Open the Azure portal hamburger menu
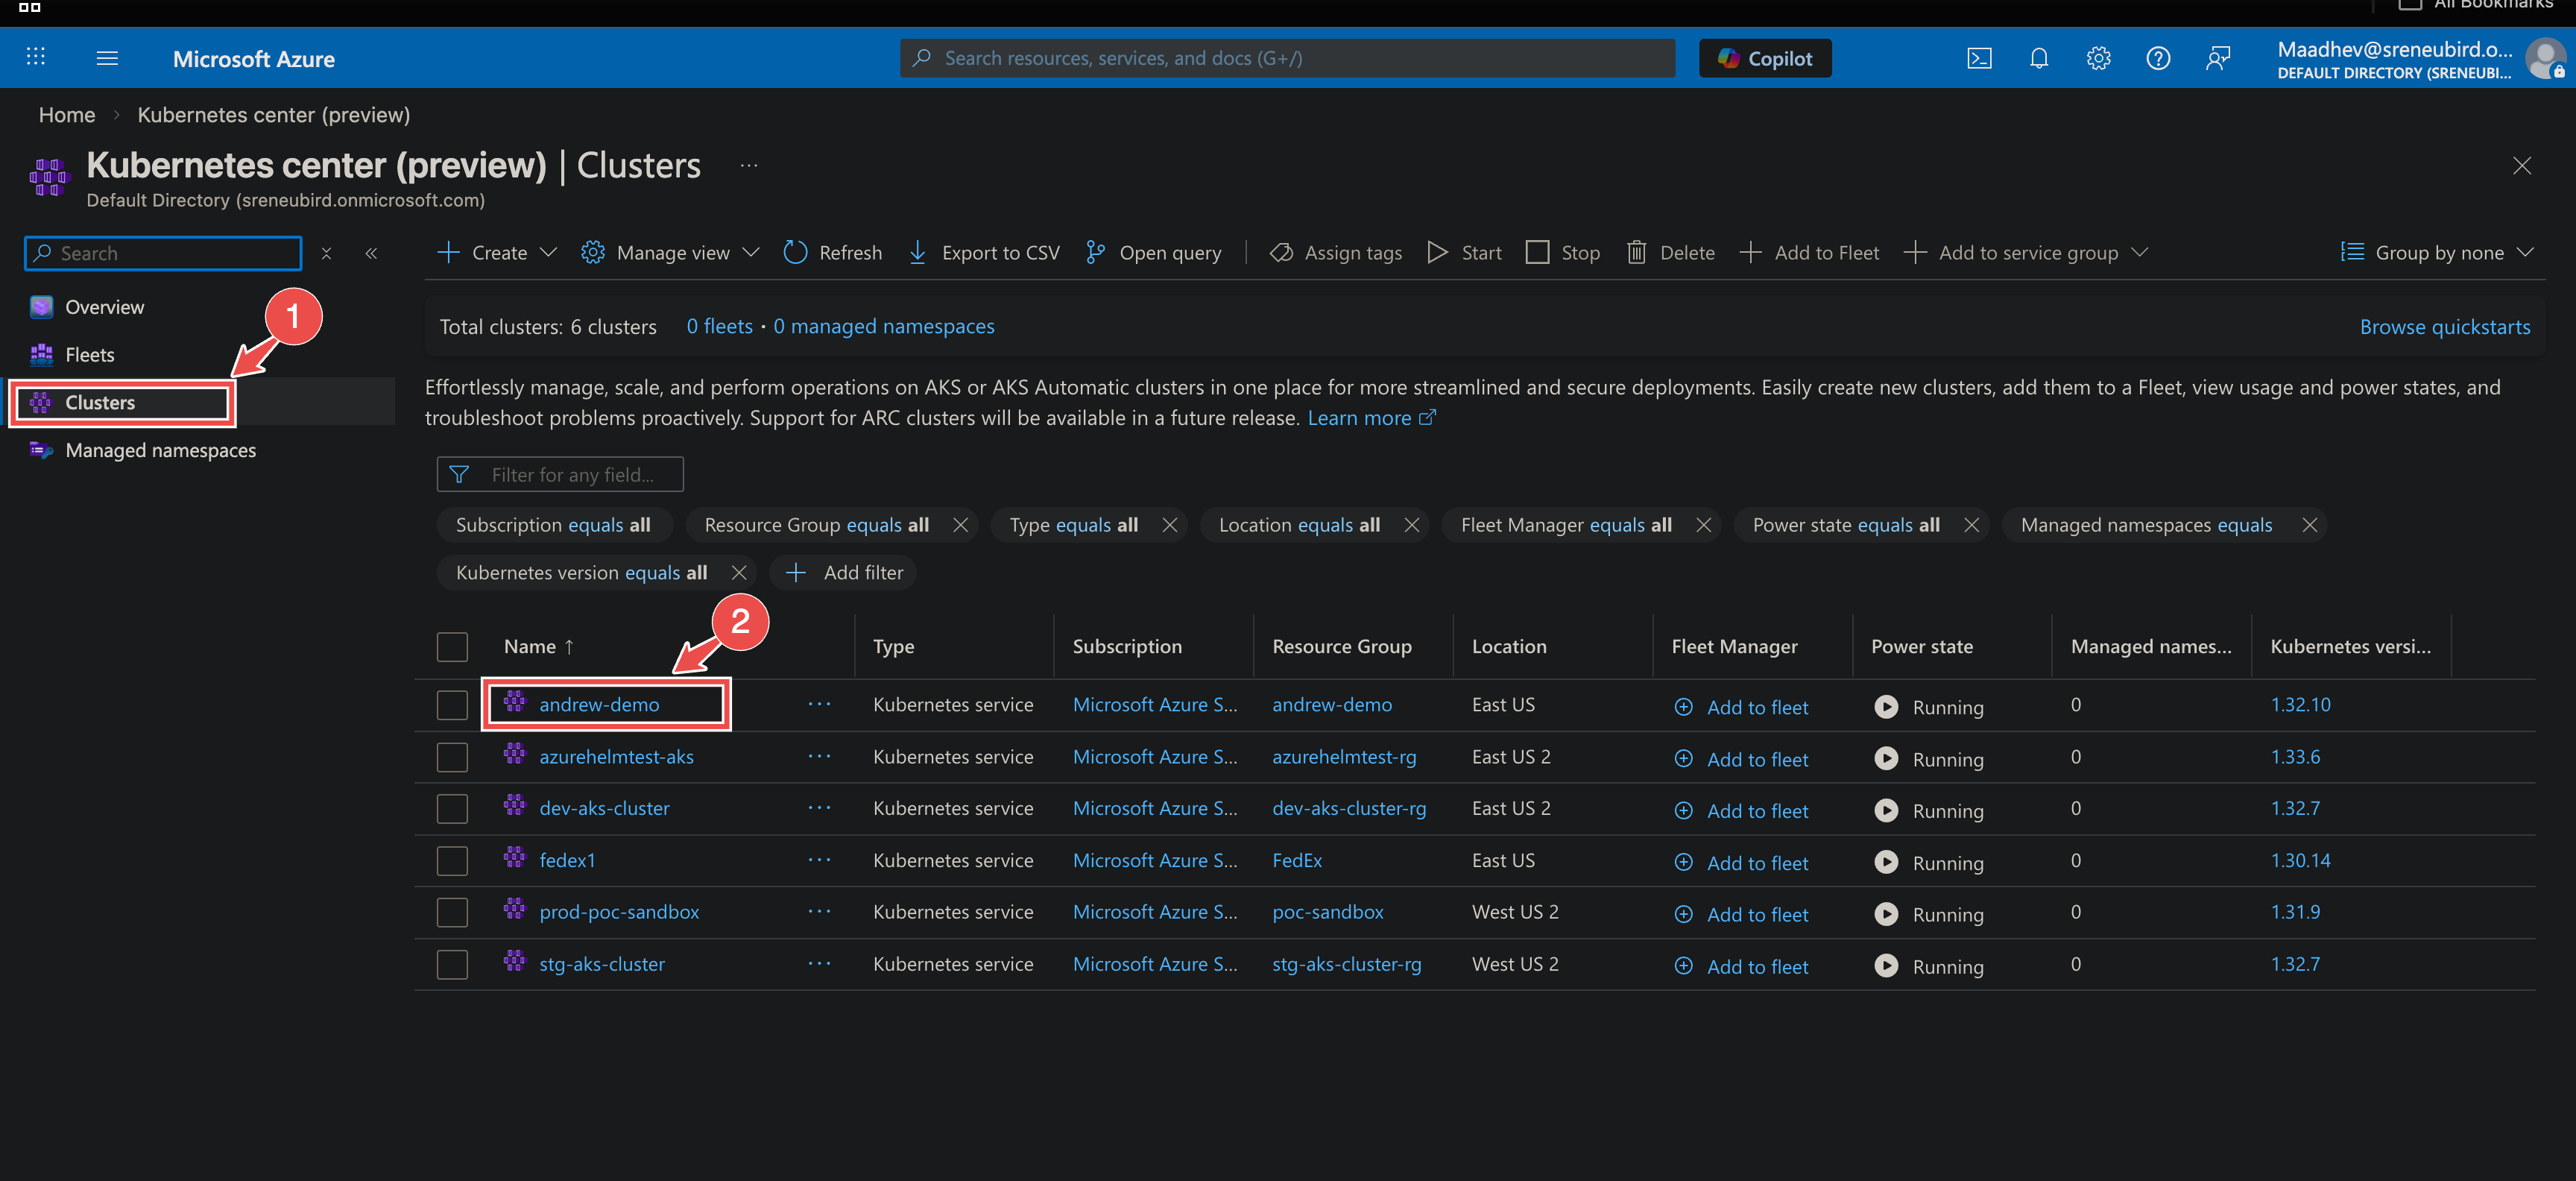This screenshot has width=2576, height=1181. 107,58
